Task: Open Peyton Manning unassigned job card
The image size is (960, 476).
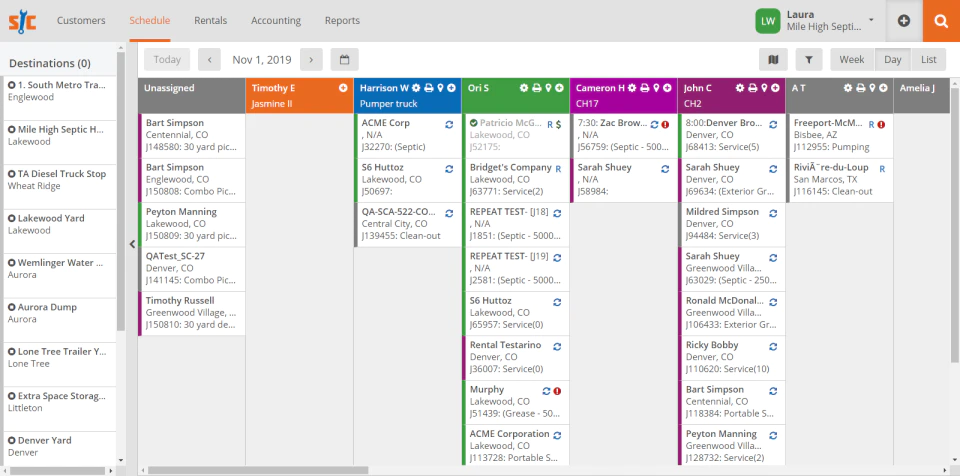Action: pos(192,225)
